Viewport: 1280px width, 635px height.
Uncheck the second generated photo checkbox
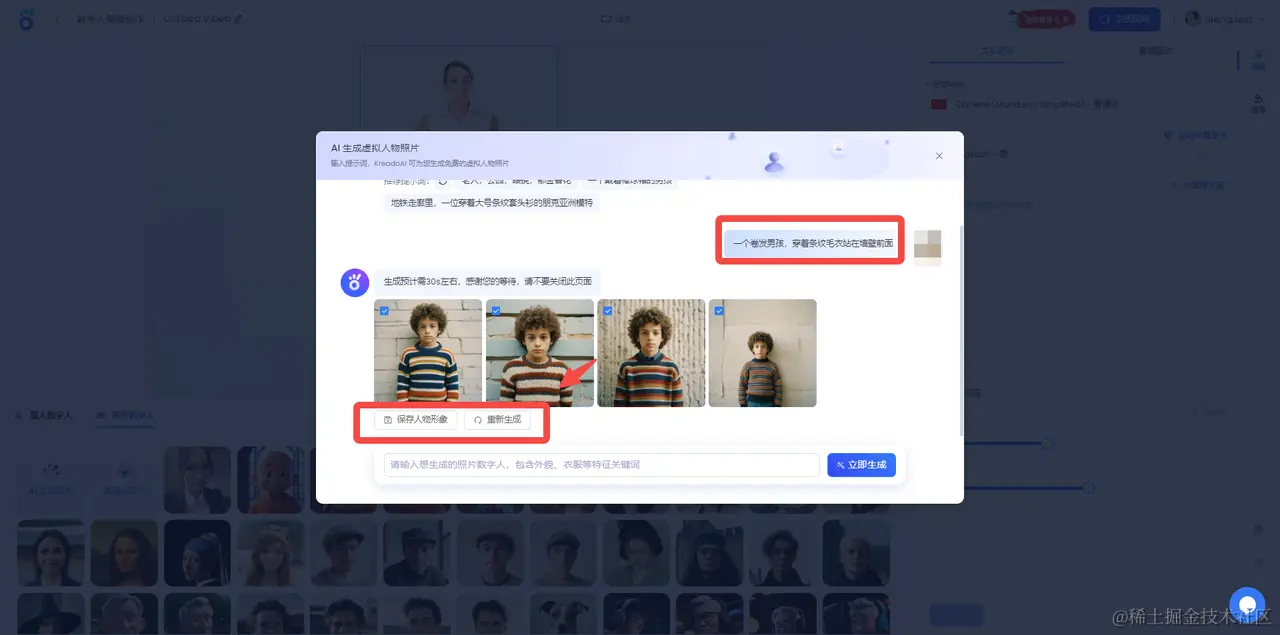pos(496,310)
